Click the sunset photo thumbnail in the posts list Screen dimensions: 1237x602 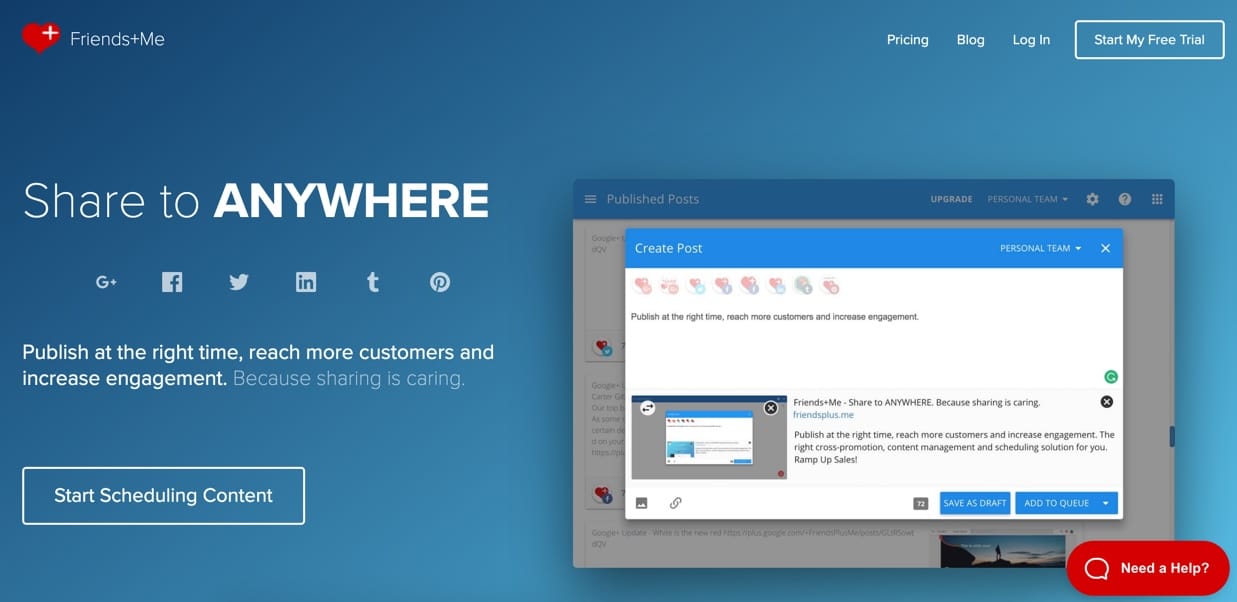tap(1002, 551)
